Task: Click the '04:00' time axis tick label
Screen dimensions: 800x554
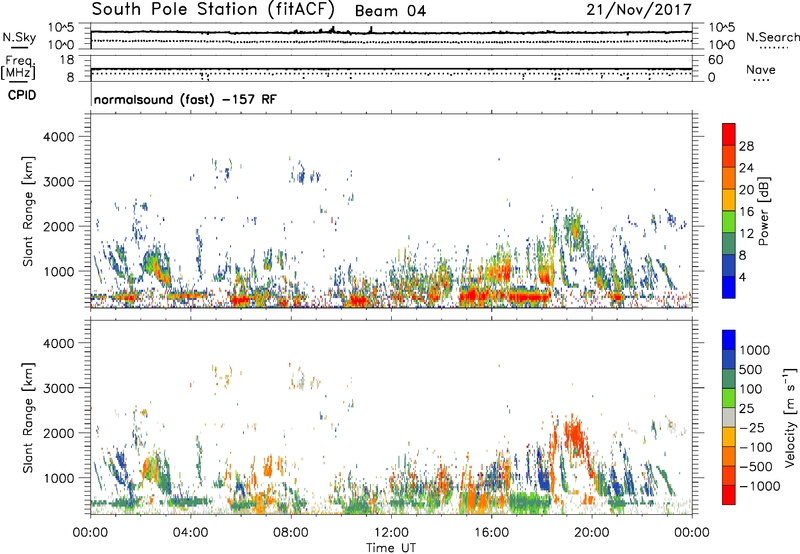Action: click(191, 533)
